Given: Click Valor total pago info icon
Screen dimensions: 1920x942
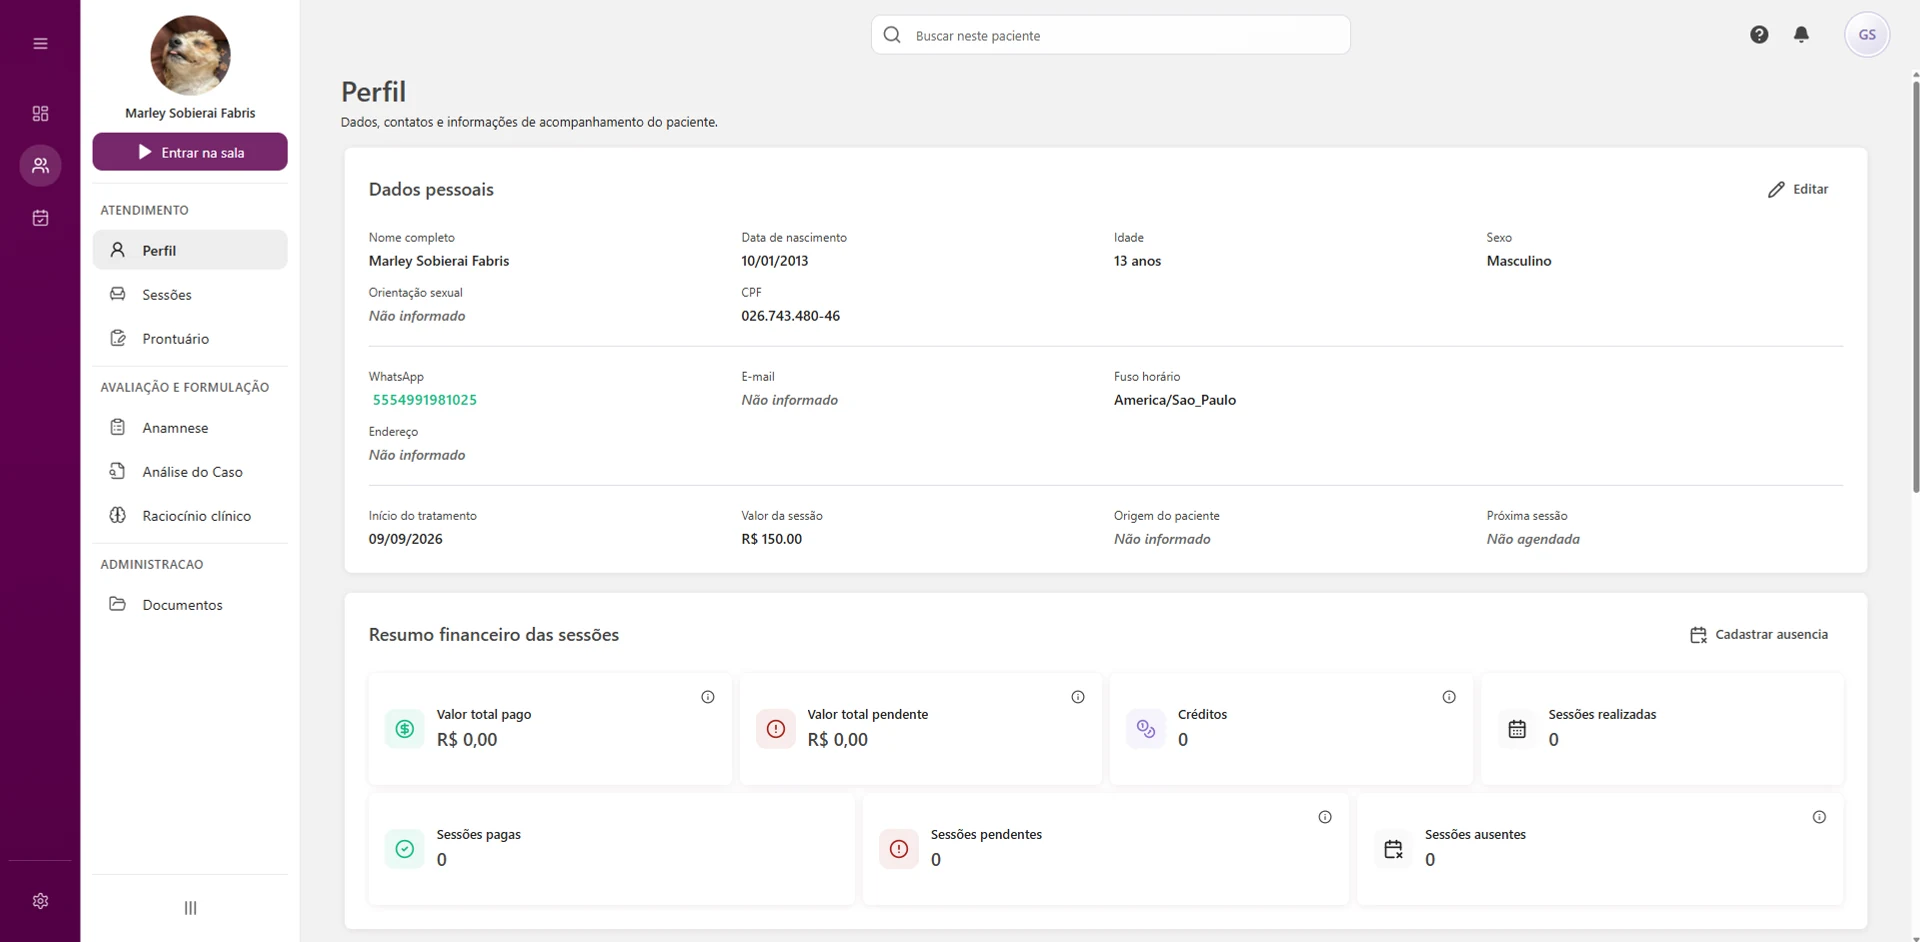Looking at the screenshot, I should tap(707, 697).
